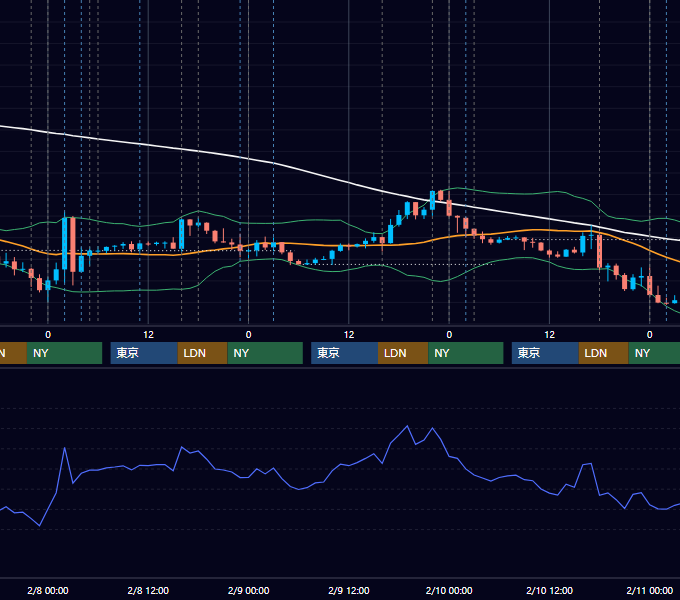Click the LDN session block on 2/9
This screenshot has width=680, height=600.
click(403, 353)
